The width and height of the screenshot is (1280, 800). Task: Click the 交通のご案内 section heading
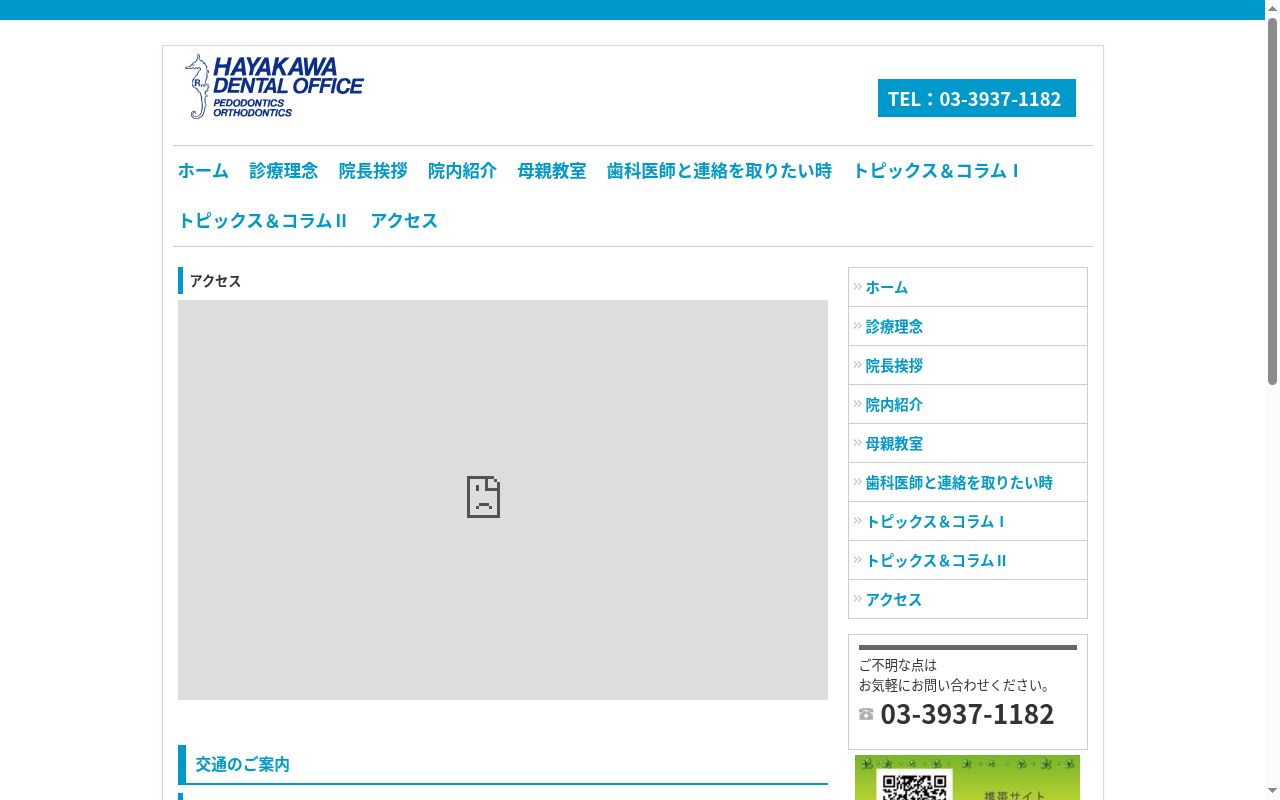click(243, 764)
